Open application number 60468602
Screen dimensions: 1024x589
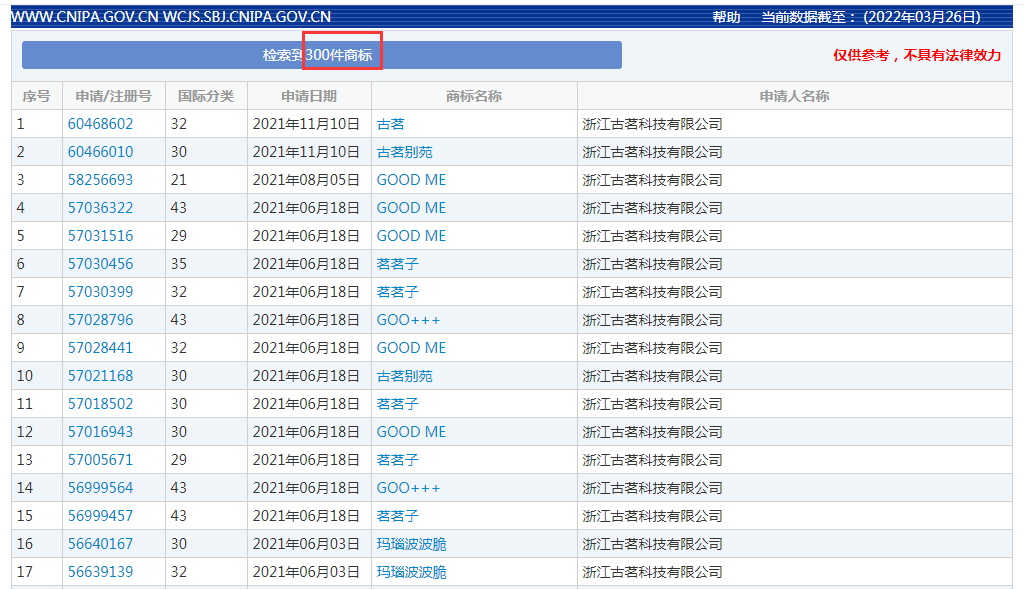(101, 124)
